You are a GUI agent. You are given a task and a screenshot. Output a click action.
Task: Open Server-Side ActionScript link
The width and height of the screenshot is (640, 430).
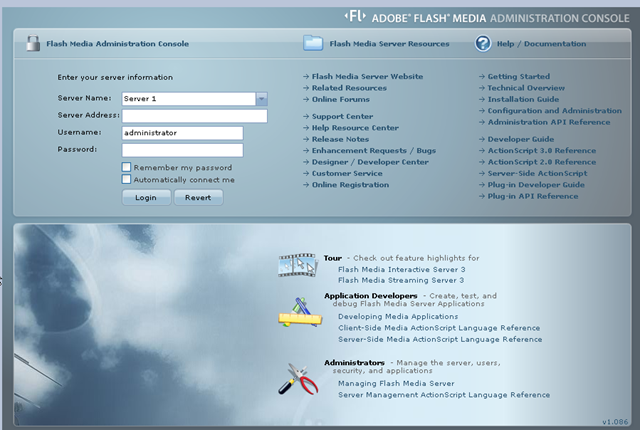(537, 173)
